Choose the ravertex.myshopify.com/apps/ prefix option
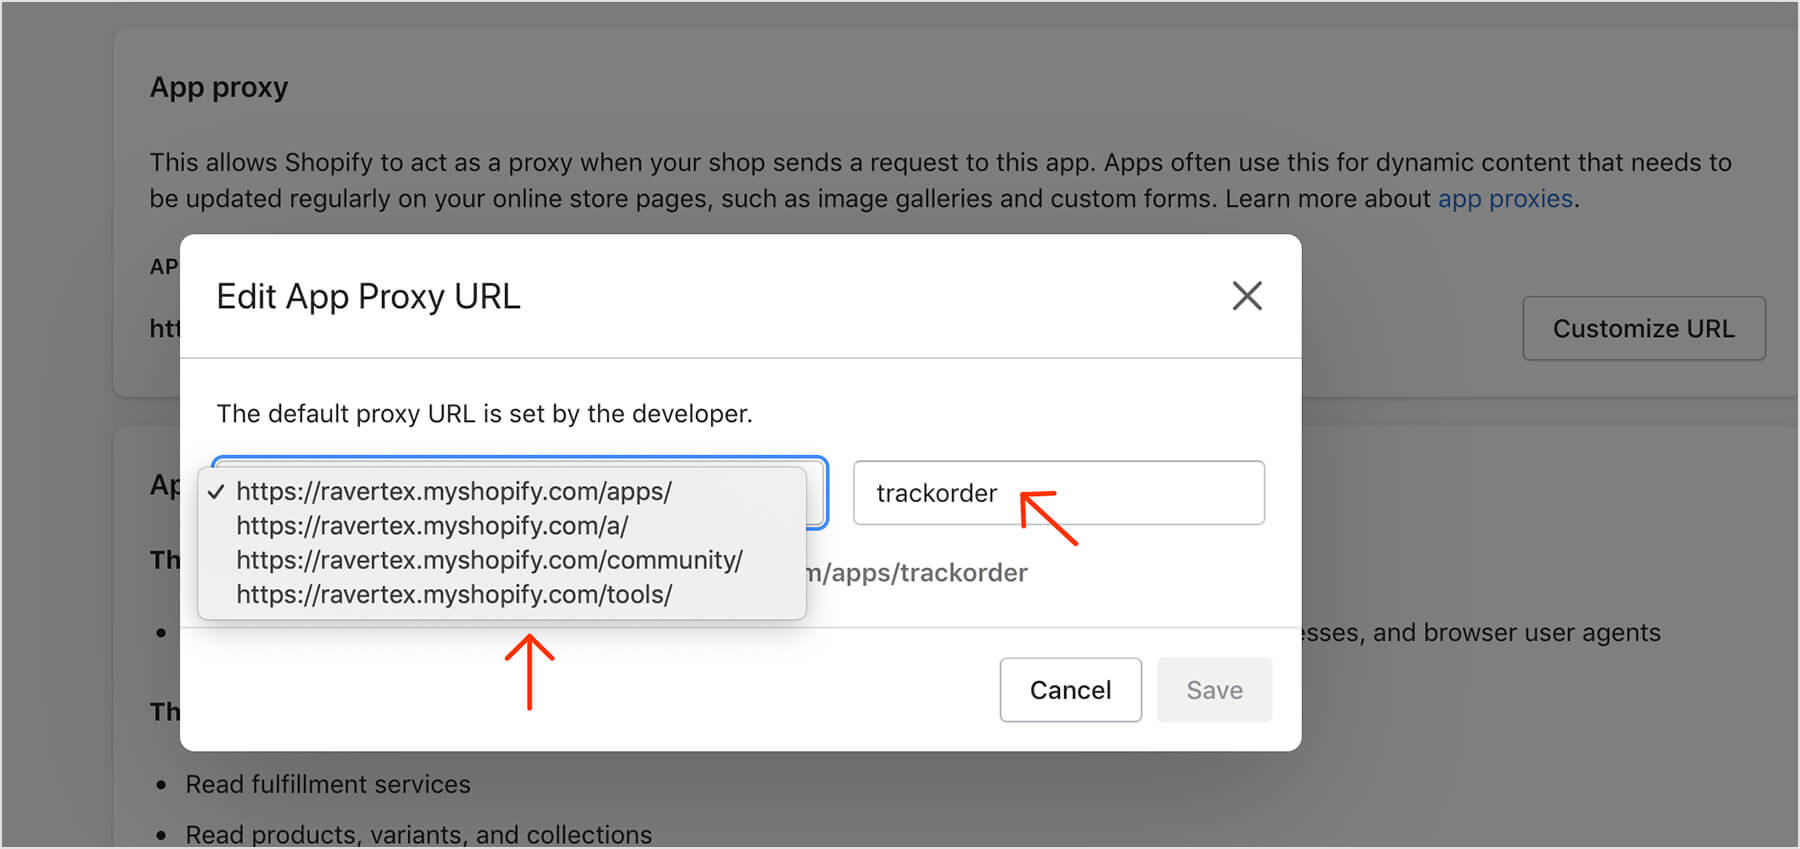The width and height of the screenshot is (1800, 849). [453, 492]
